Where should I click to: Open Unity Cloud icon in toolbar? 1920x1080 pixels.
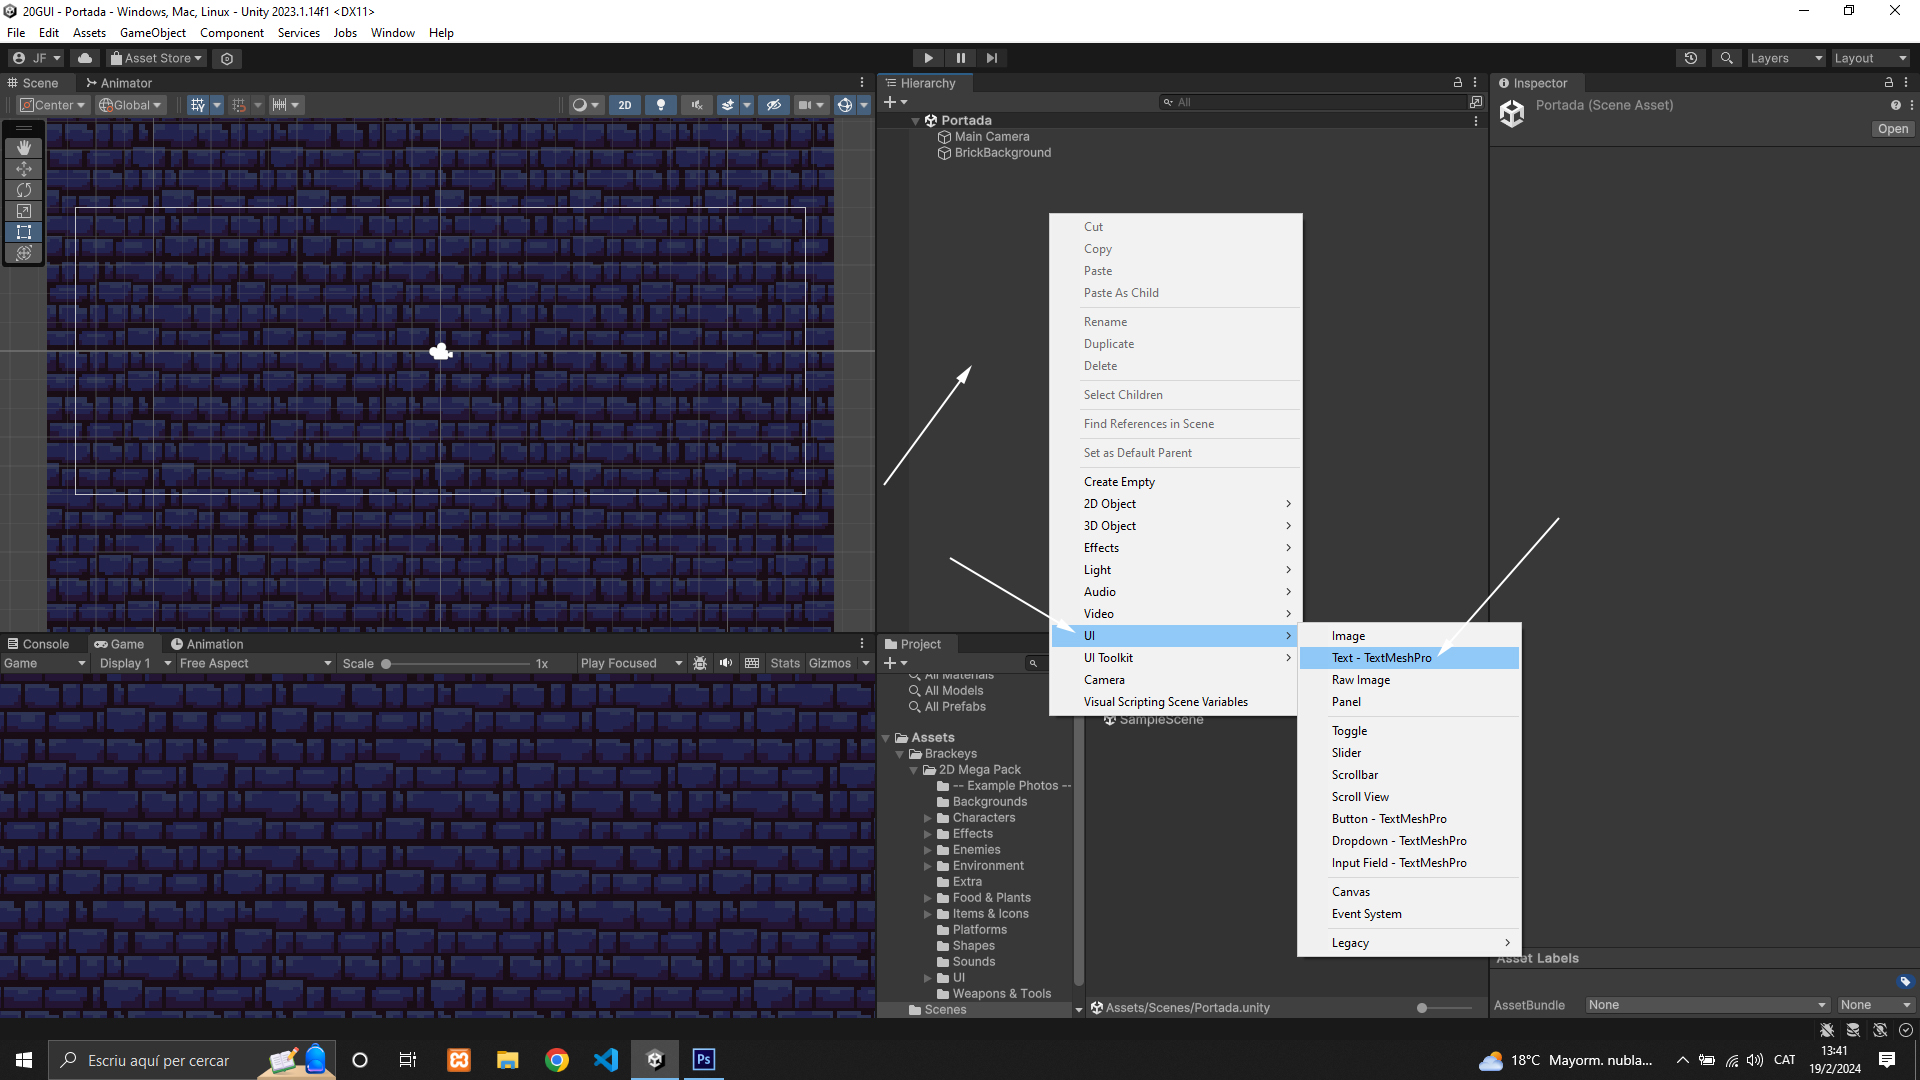click(85, 58)
